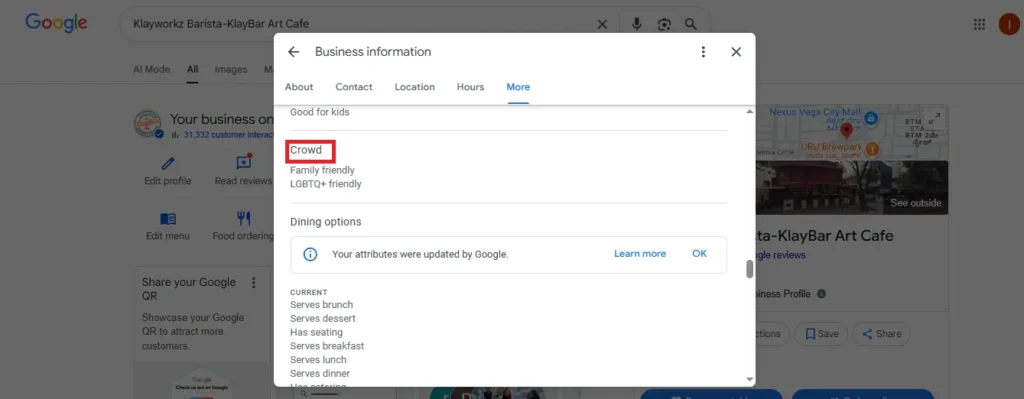Click Learn more in the attributes notice

pos(640,254)
